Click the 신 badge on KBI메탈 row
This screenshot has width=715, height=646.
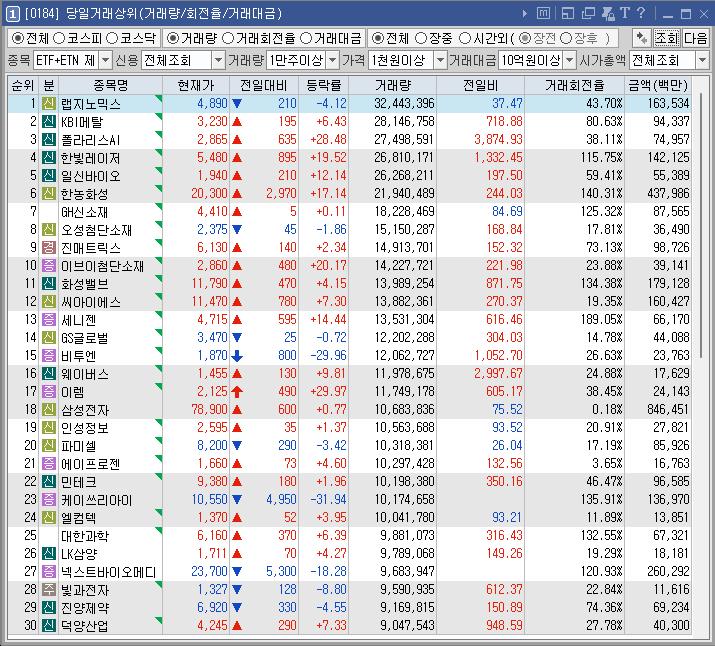coord(49,122)
